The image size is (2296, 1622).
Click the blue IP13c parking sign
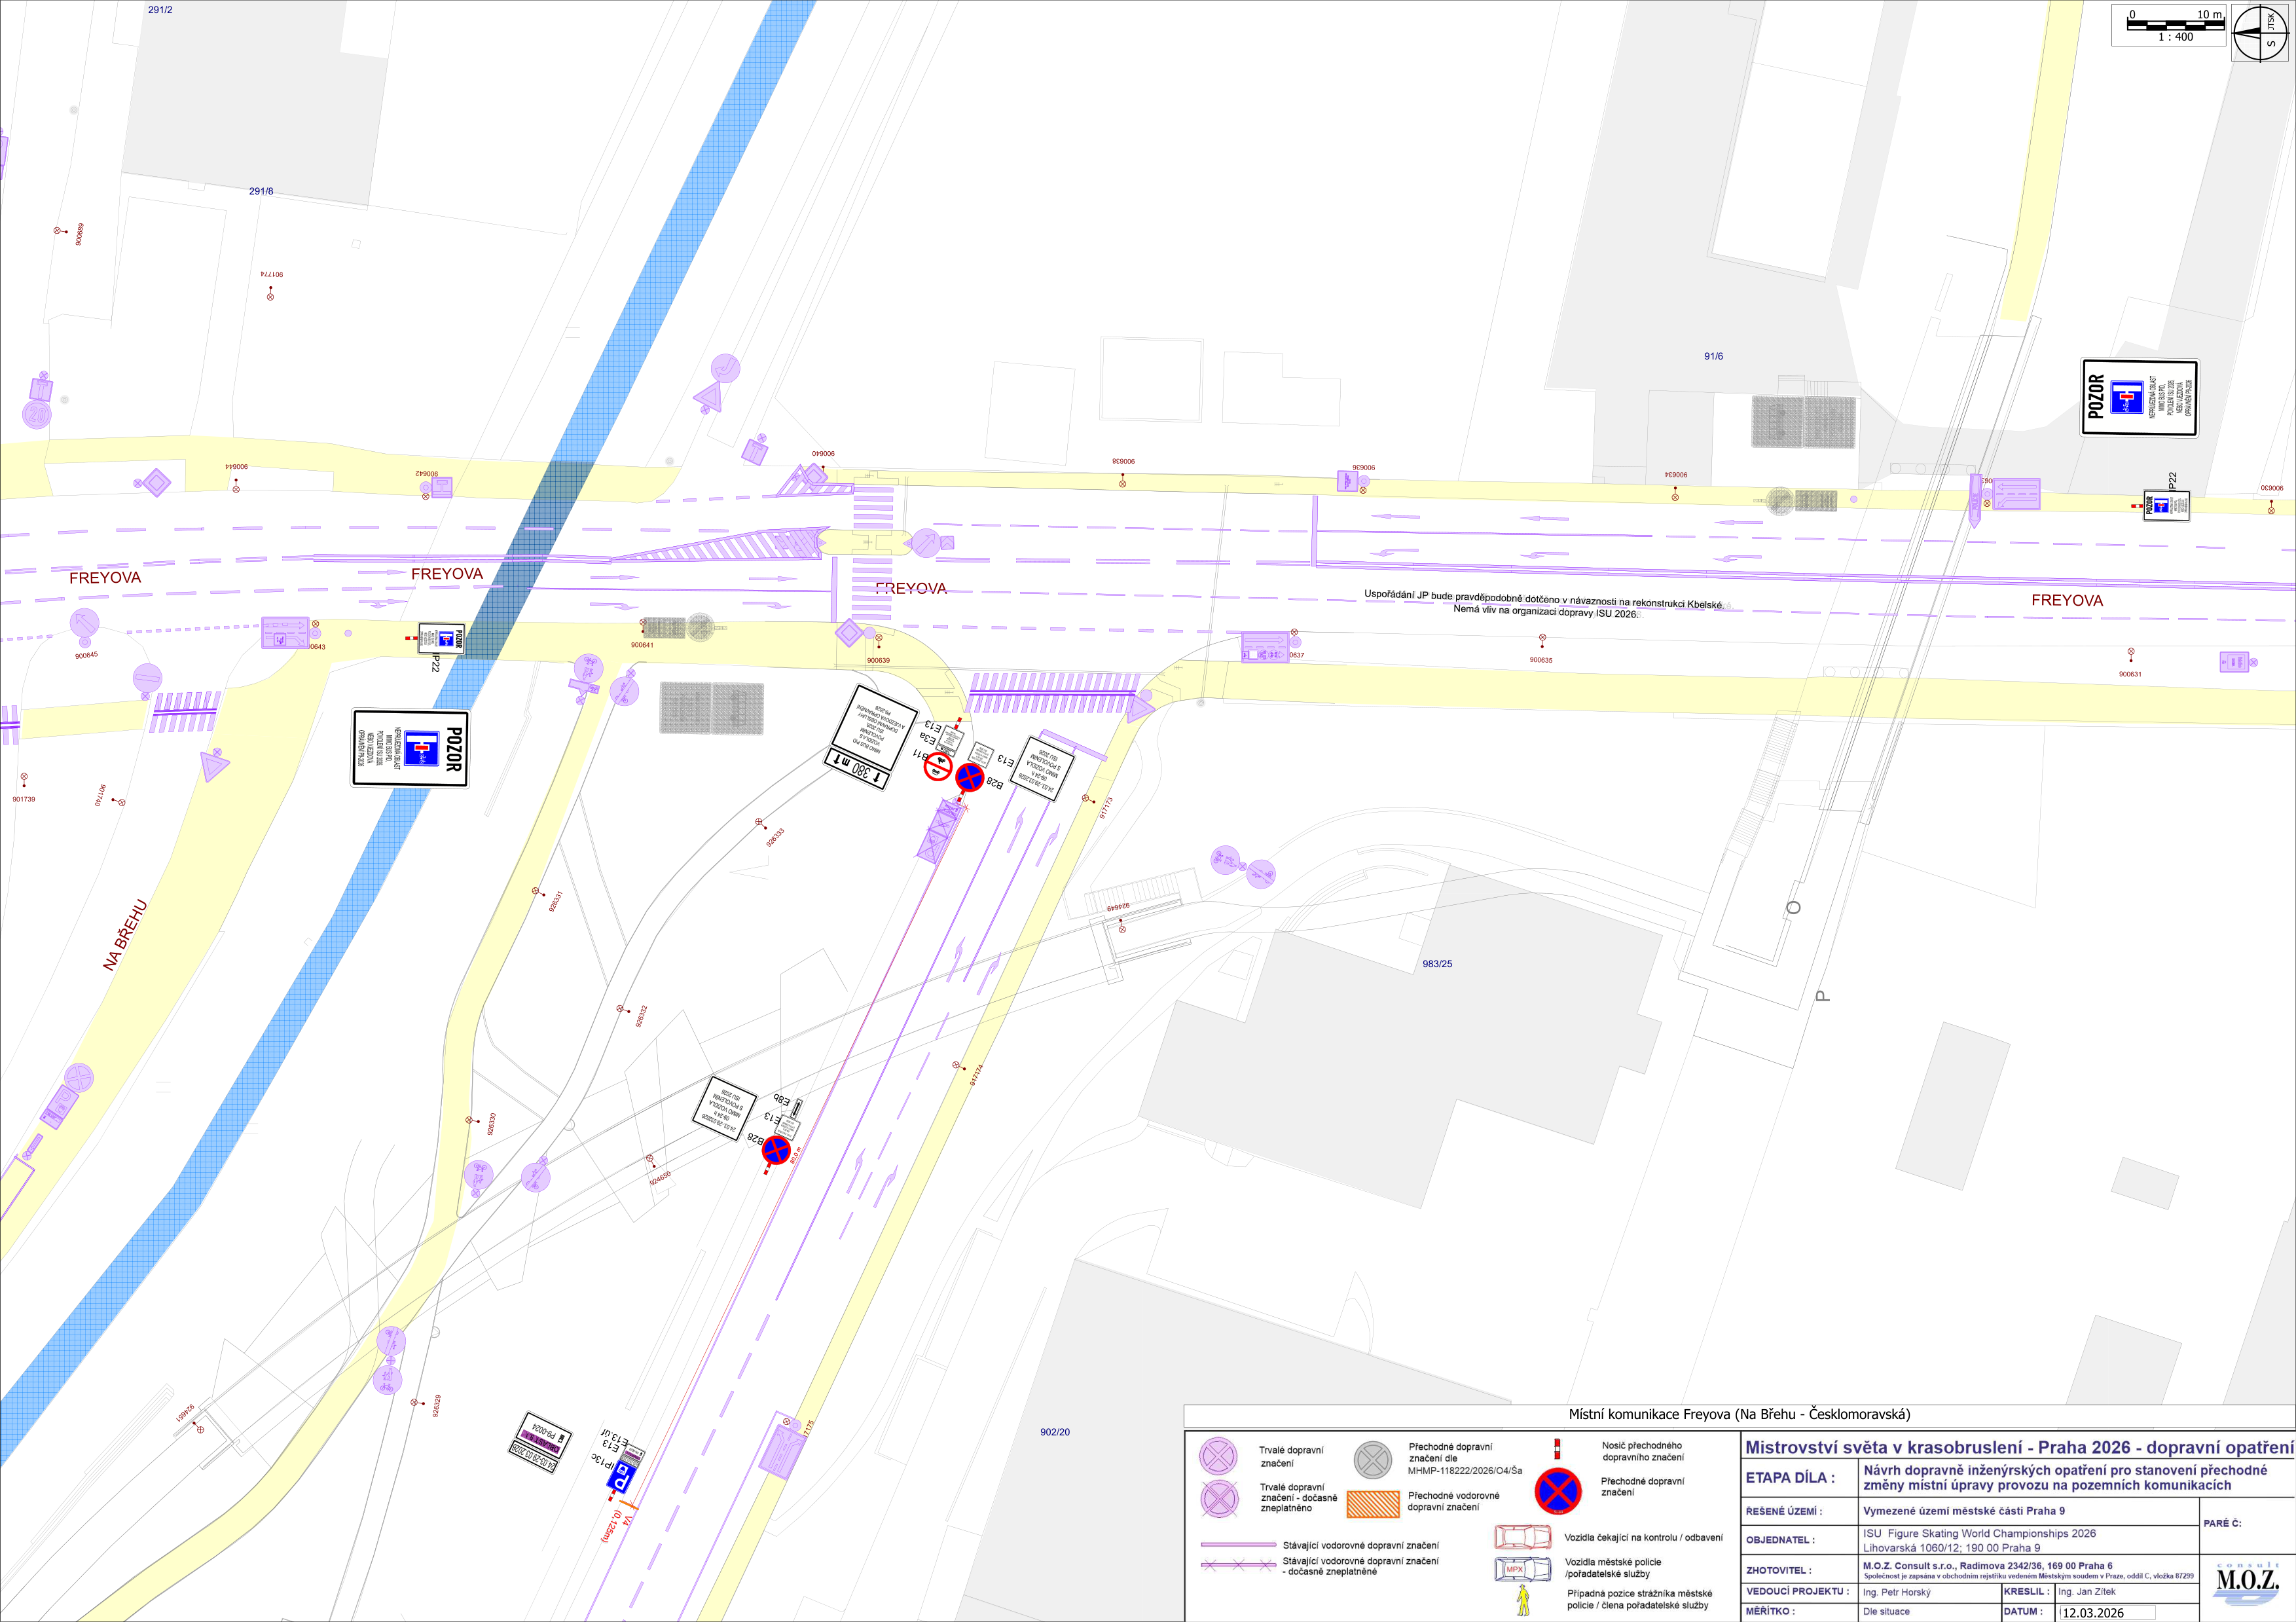(x=623, y=1477)
